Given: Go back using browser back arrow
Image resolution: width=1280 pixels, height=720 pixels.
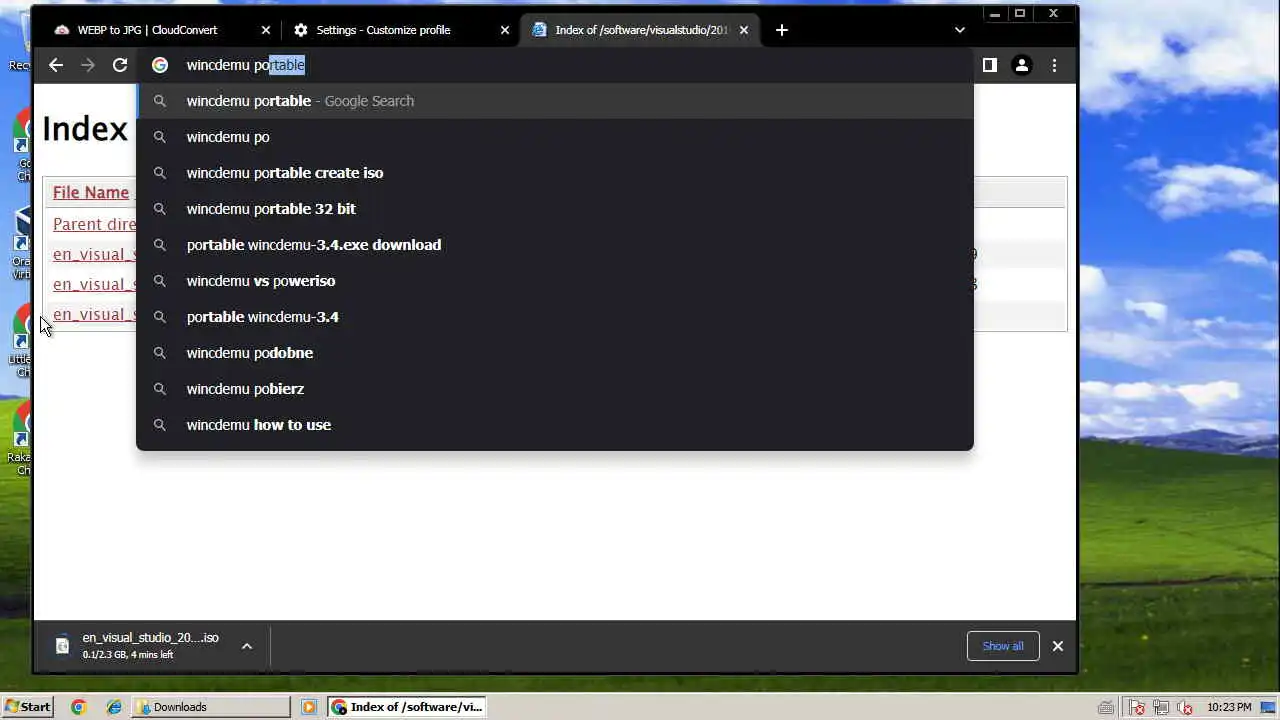Looking at the screenshot, I should point(56,65).
